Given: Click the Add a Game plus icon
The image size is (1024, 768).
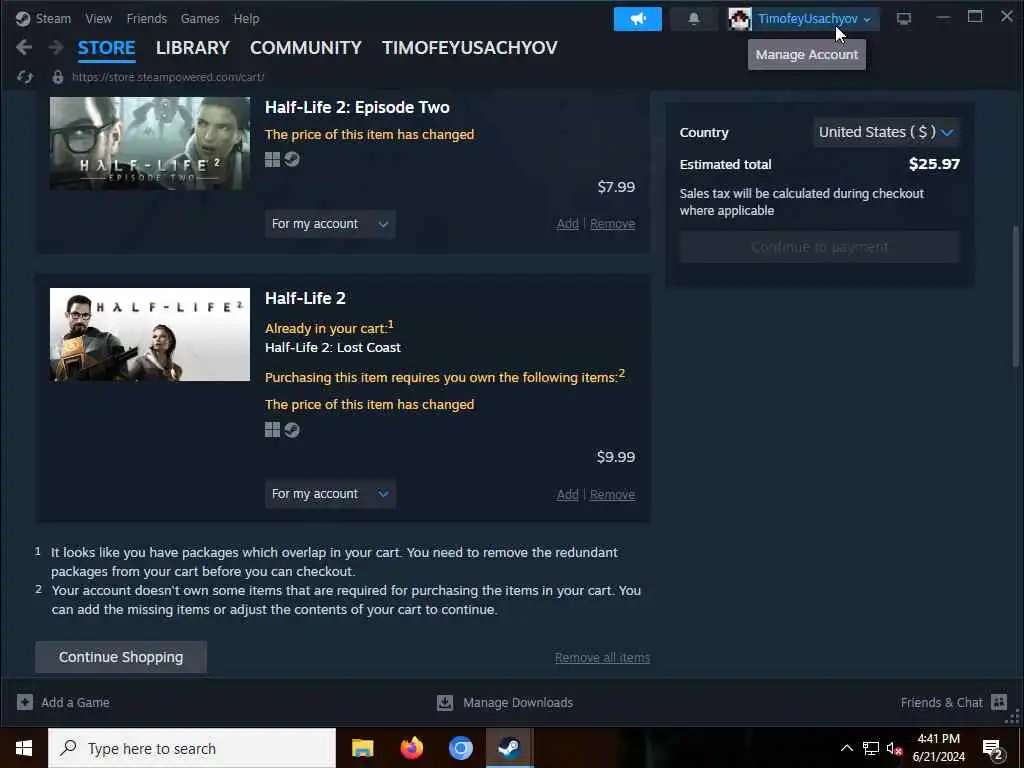Looking at the screenshot, I should click(x=25, y=702).
